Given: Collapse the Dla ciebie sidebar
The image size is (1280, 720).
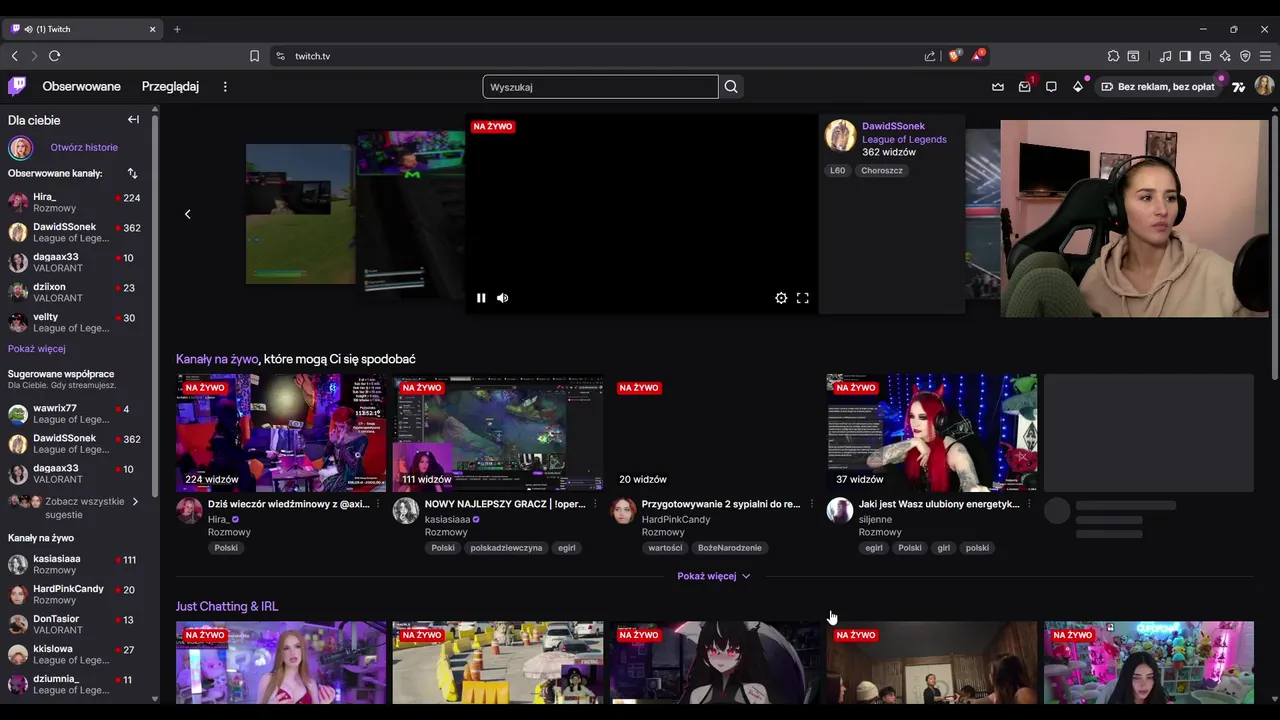Looking at the screenshot, I should pos(133,120).
